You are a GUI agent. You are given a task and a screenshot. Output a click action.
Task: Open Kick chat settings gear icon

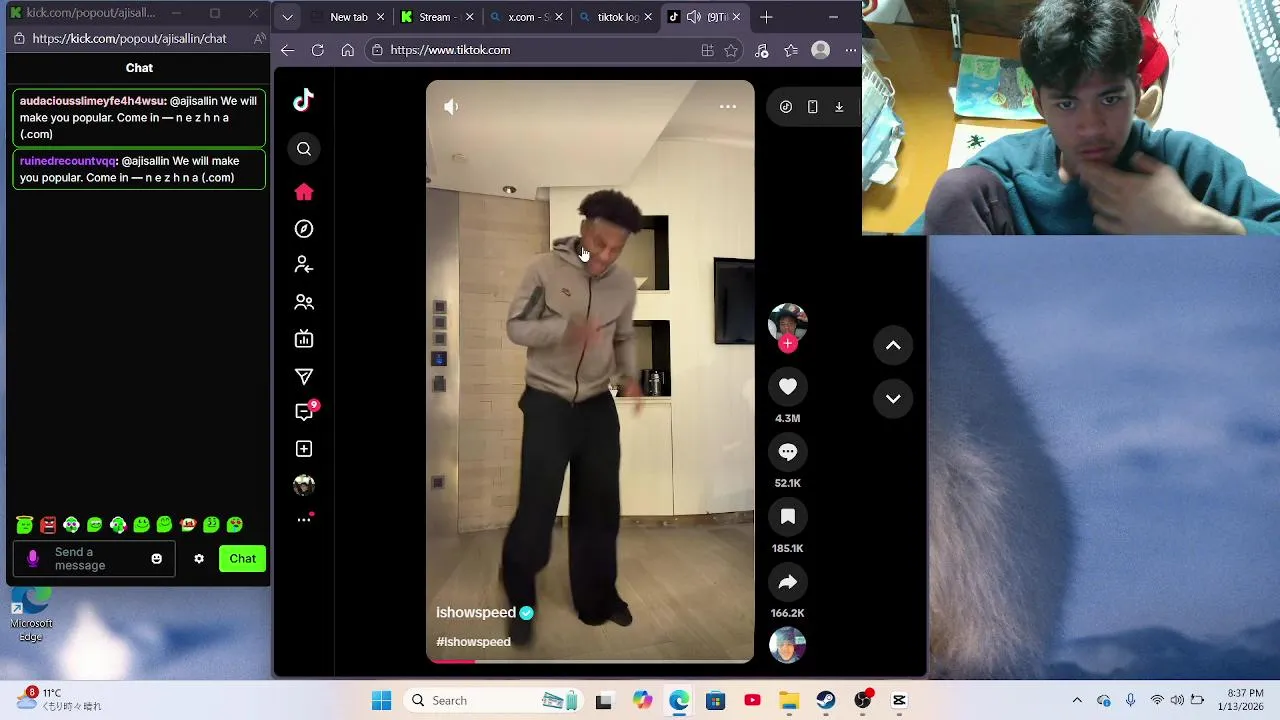[199, 559]
